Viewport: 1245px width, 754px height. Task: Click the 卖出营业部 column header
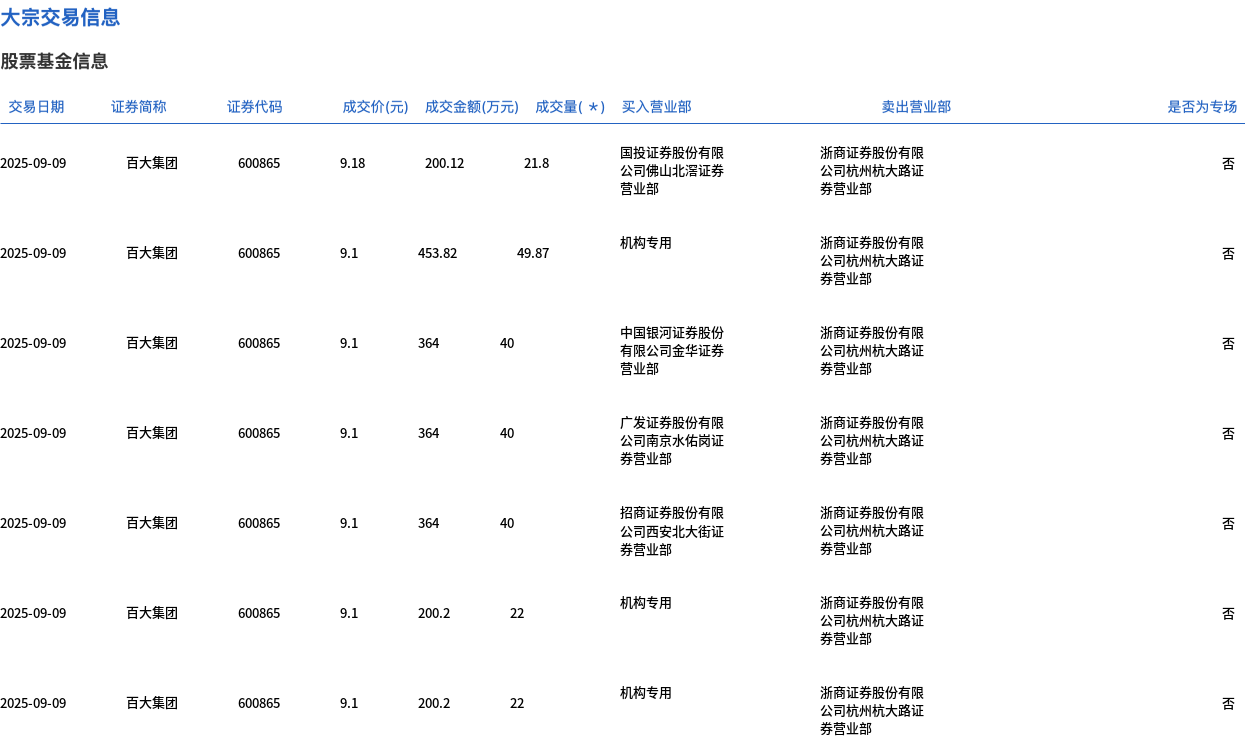coord(916,107)
